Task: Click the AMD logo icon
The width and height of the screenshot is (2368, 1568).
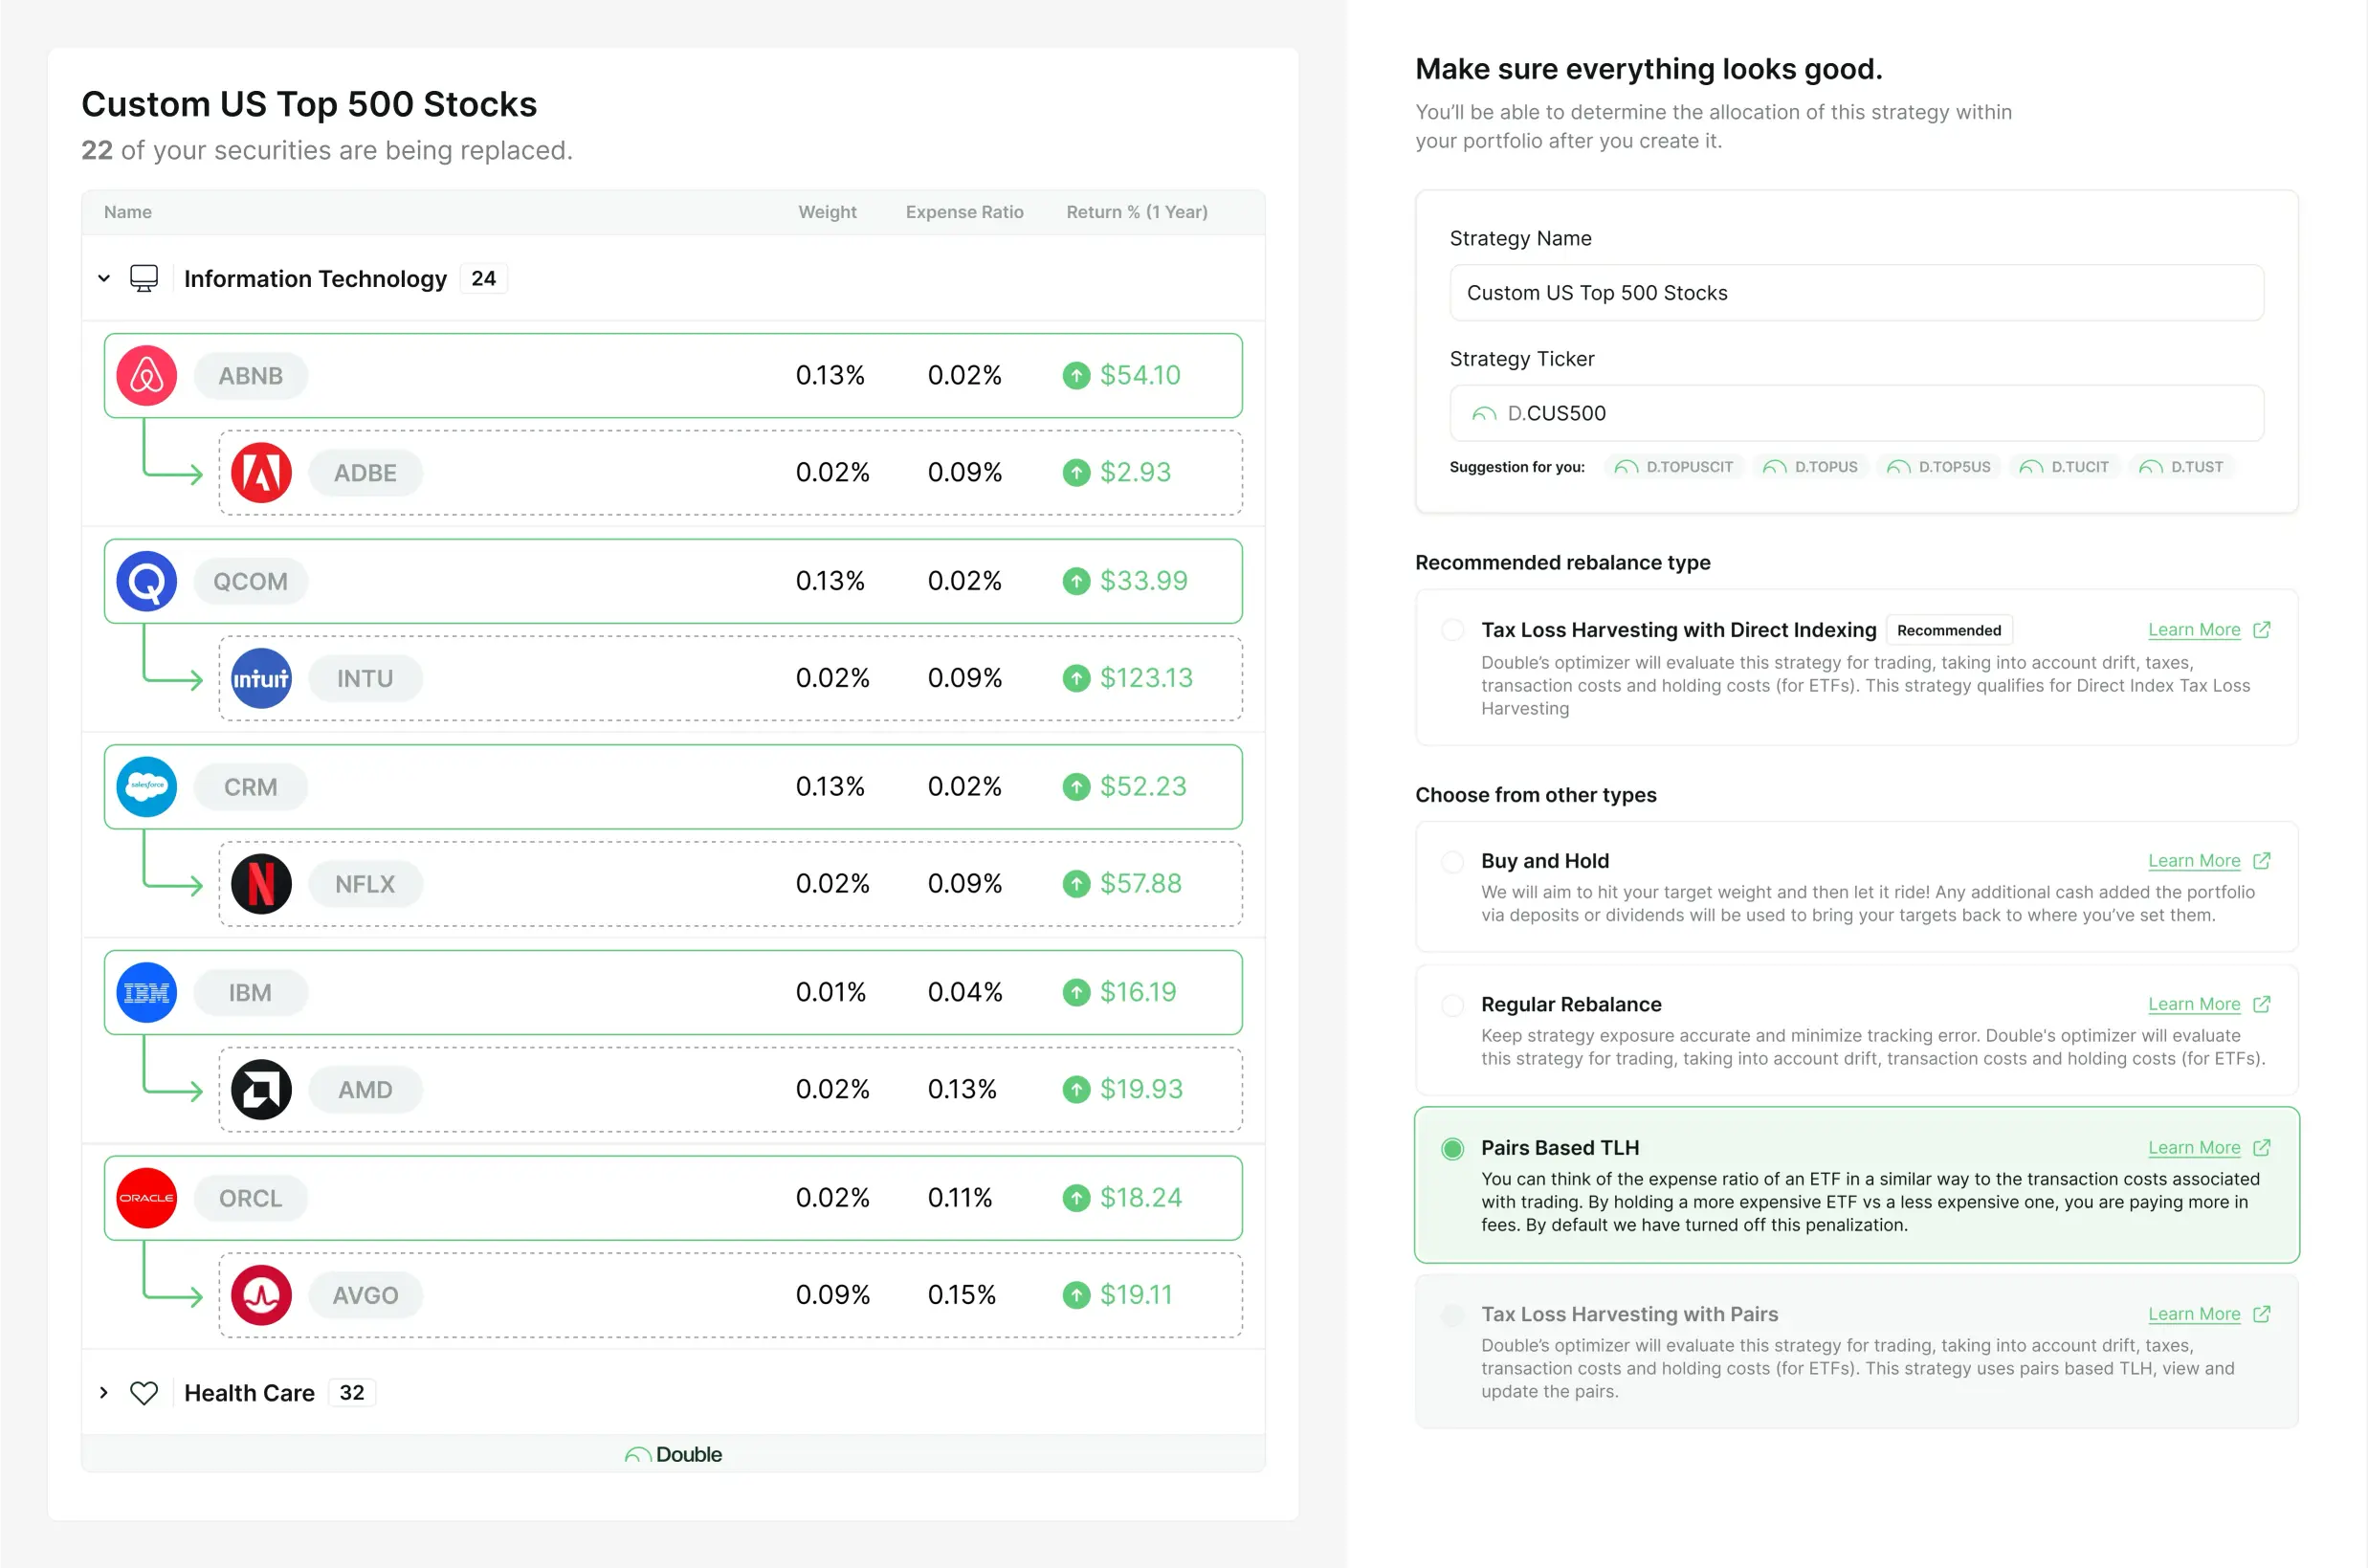Action: point(261,1089)
